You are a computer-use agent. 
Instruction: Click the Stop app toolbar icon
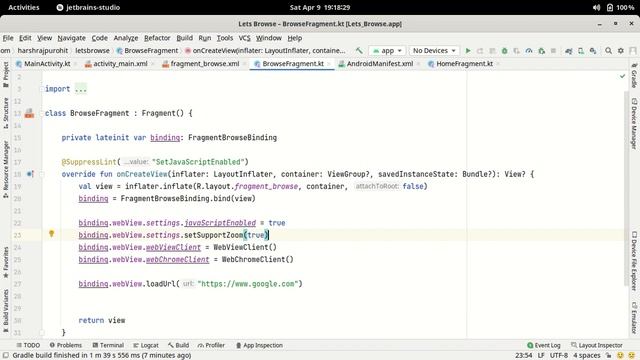click(553, 51)
